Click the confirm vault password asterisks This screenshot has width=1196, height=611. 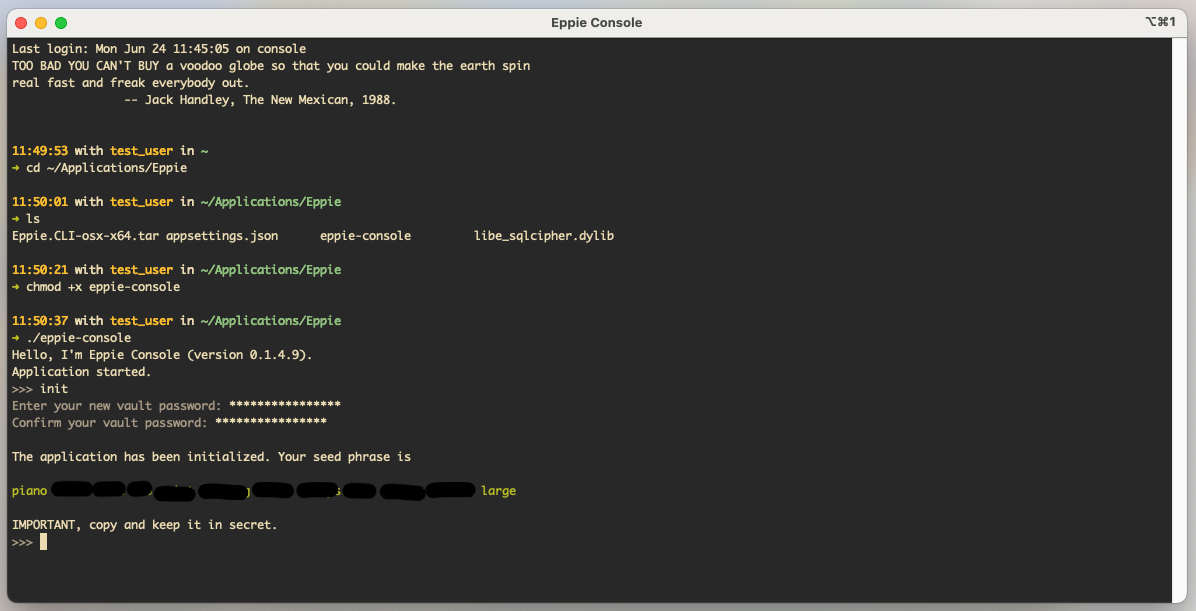tap(271, 423)
